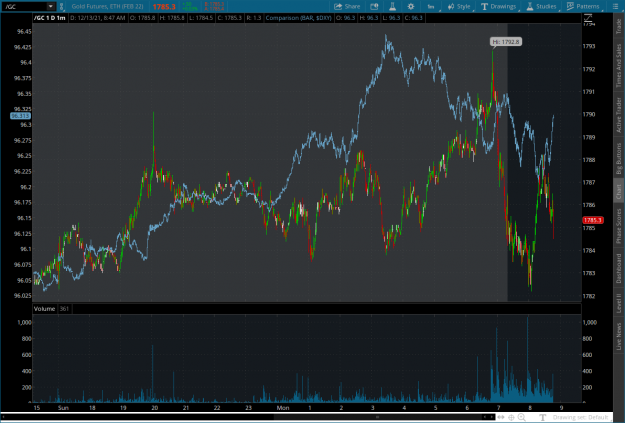Open the Trade side tab
The width and height of the screenshot is (625, 423).
pos(619,26)
